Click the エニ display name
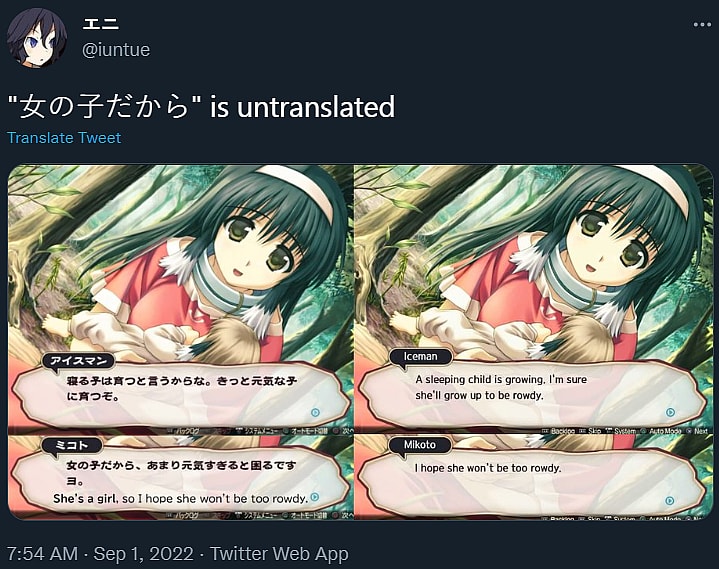 tap(100, 24)
